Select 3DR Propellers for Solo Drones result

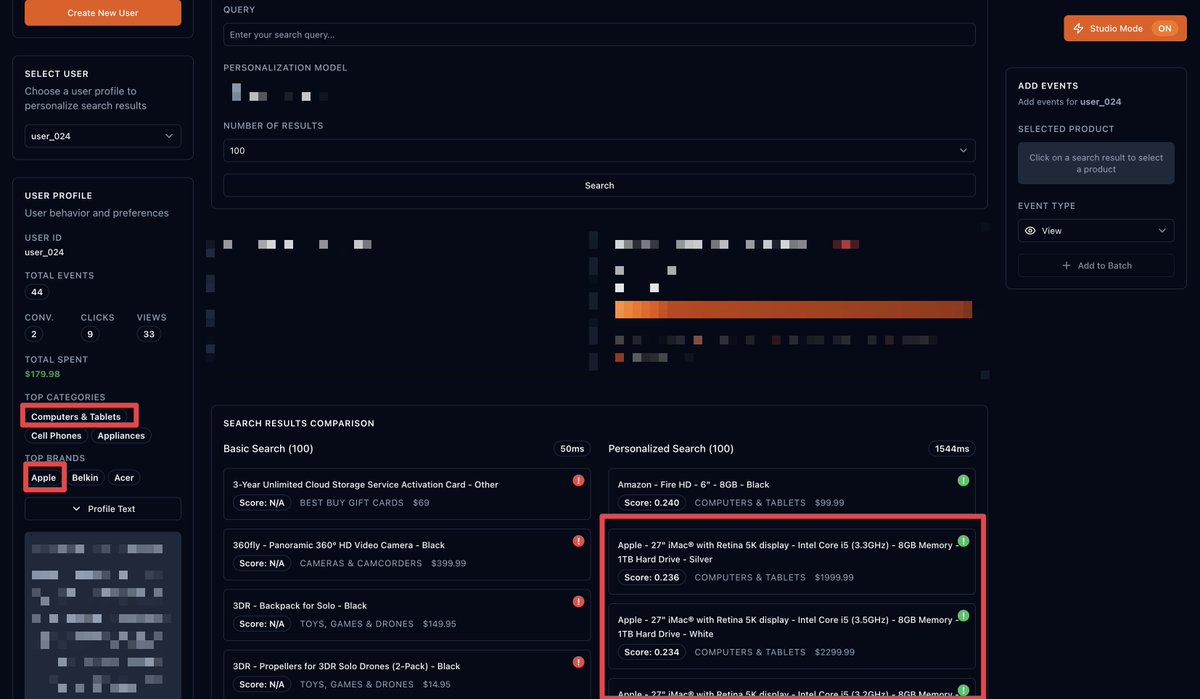407,675
